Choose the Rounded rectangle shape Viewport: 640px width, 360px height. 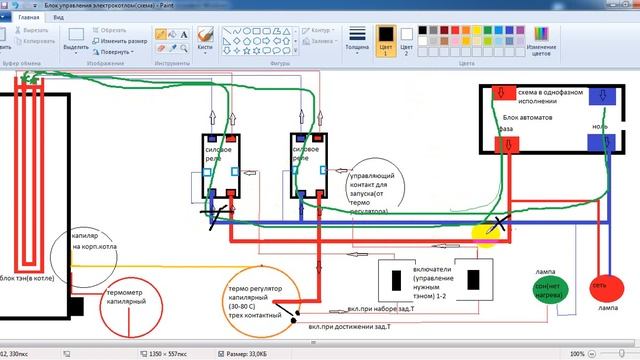(267, 31)
